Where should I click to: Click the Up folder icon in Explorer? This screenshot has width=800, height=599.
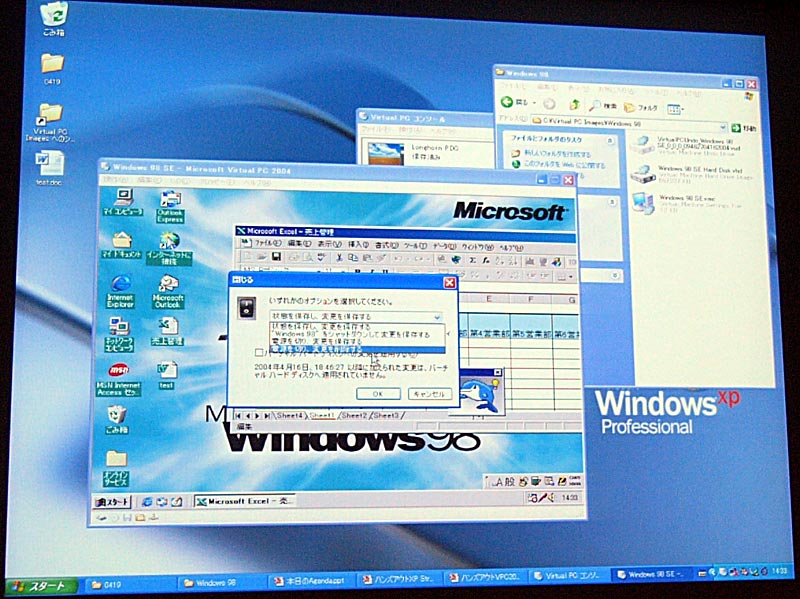[574, 105]
